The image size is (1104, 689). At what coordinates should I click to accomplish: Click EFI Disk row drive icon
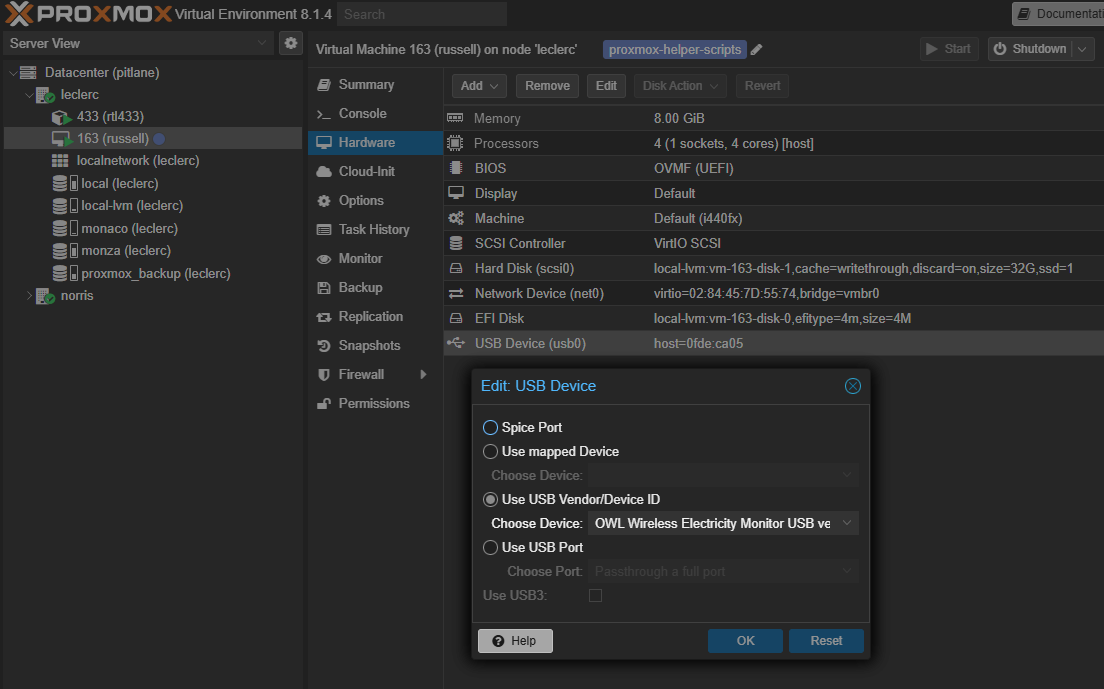(456, 318)
